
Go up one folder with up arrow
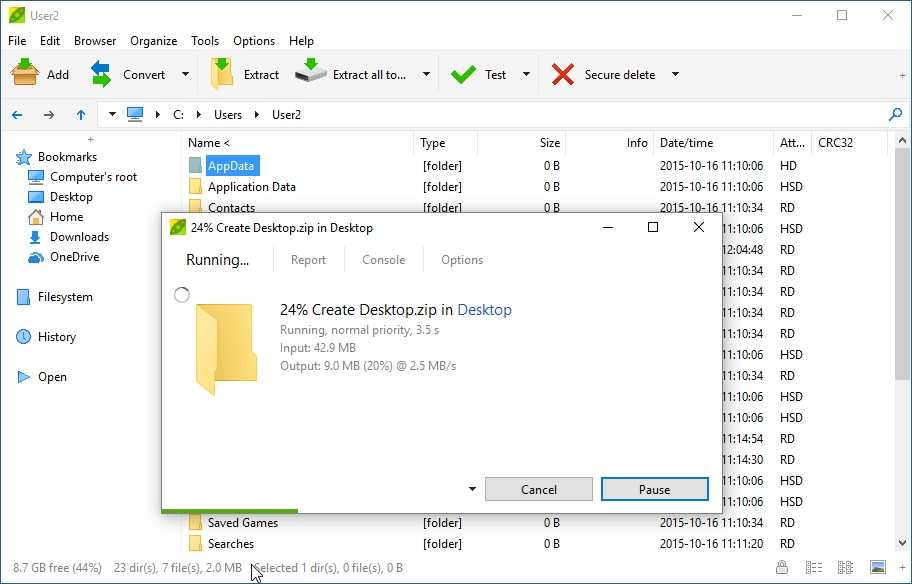click(81, 115)
